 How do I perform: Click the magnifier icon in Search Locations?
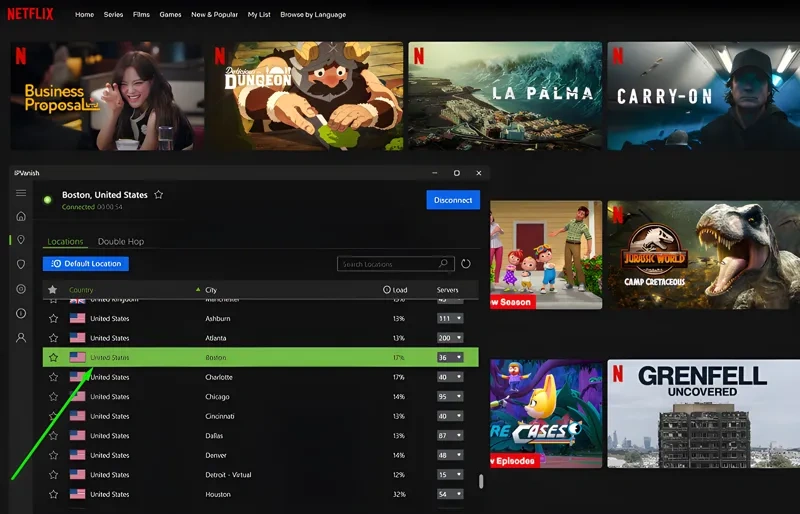tap(444, 264)
